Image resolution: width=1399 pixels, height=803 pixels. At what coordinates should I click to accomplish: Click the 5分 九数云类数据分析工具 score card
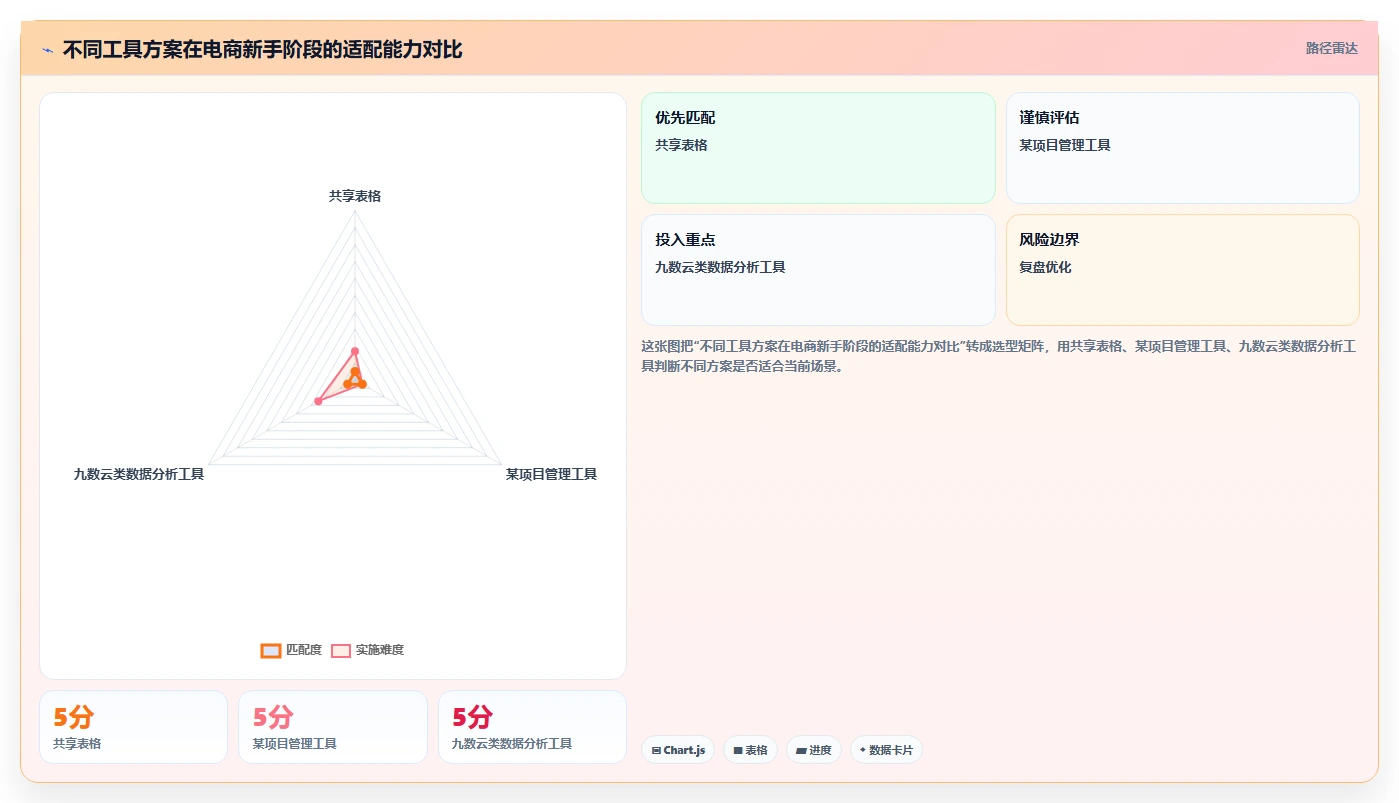pyautogui.click(x=532, y=727)
